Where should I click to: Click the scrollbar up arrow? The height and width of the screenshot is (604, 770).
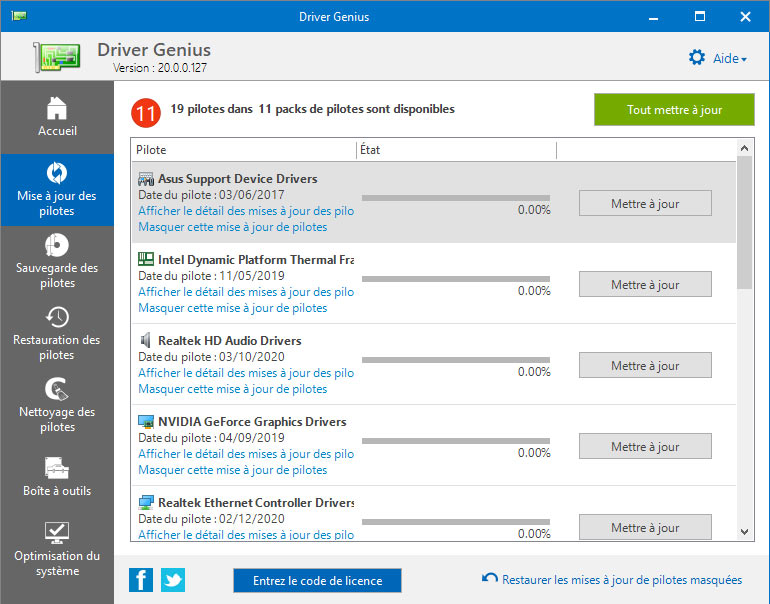pos(744,148)
